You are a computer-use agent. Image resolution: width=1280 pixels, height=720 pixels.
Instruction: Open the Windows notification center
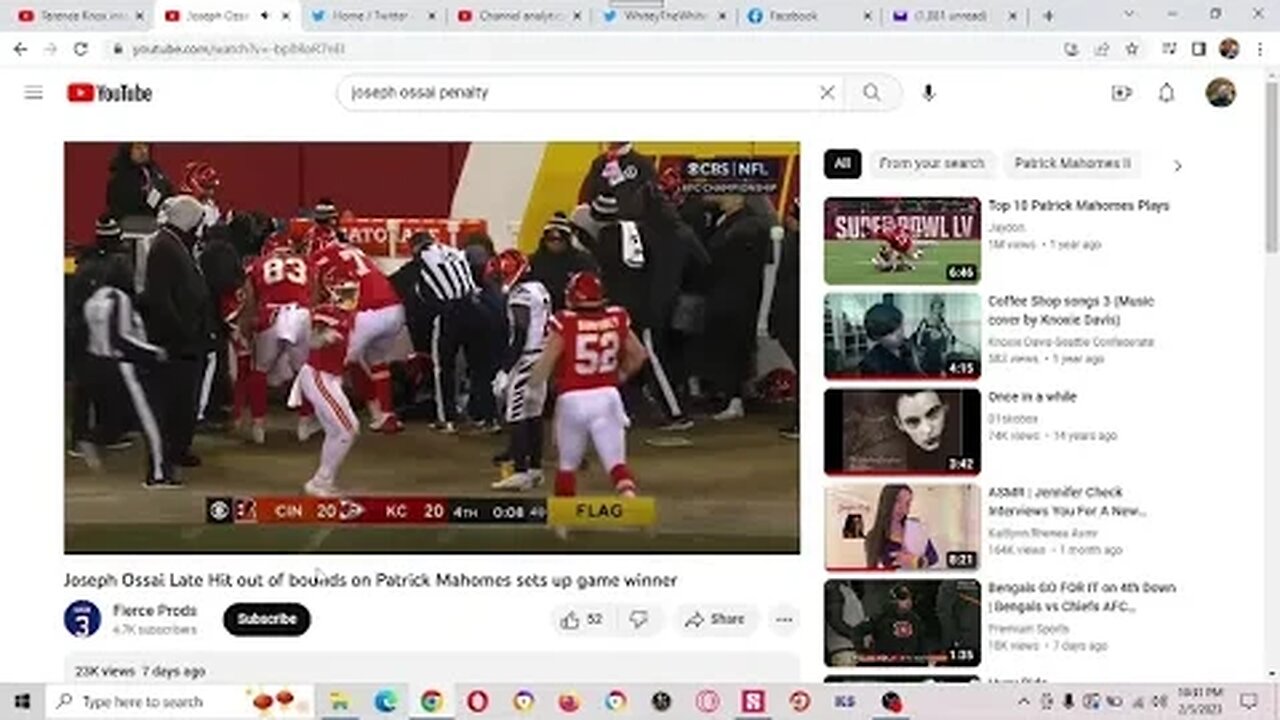tap(1248, 702)
